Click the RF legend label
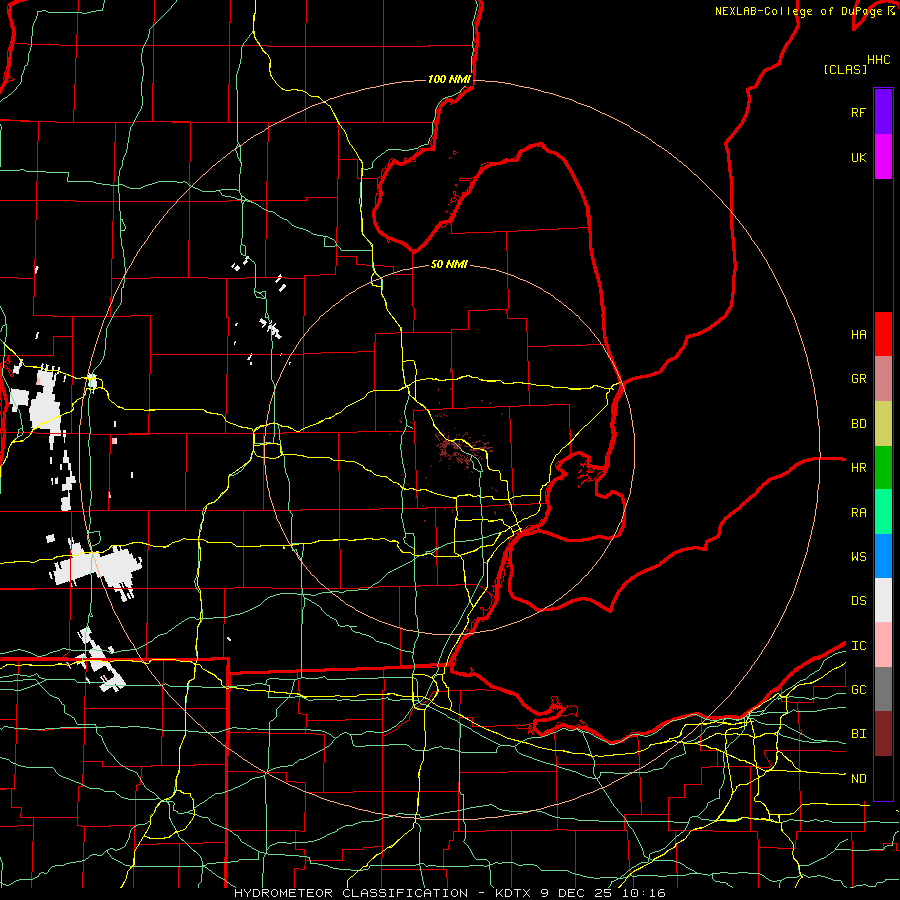The width and height of the screenshot is (900, 900). pyautogui.click(x=858, y=113)
